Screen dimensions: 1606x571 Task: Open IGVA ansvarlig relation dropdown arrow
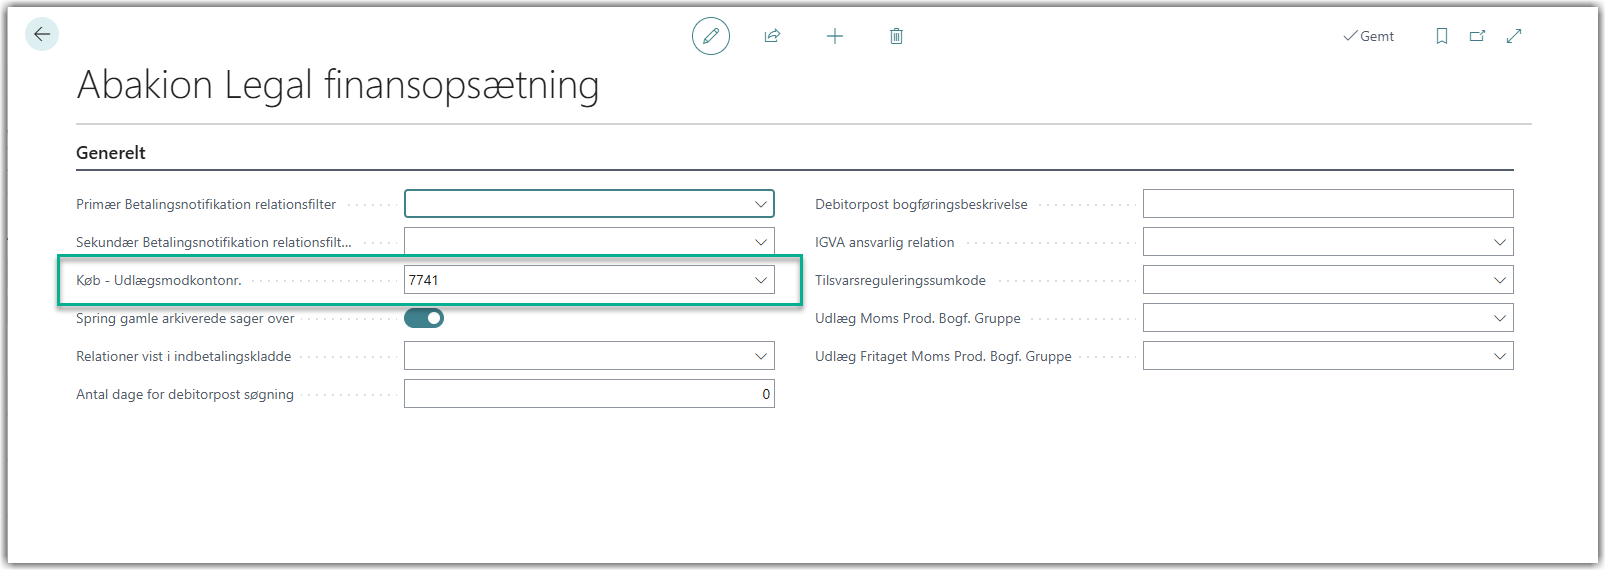pyautogui.click(x=1500, y=242)
